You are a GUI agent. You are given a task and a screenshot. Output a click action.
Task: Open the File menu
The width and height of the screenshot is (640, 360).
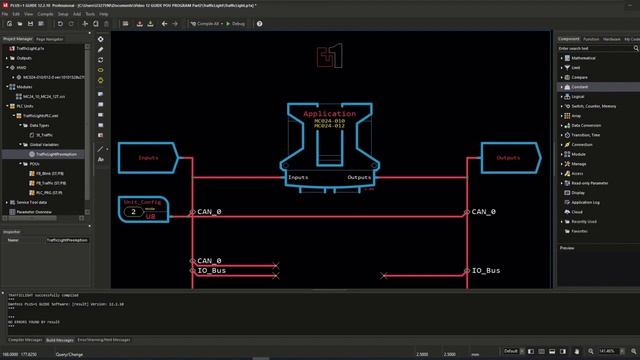tap(5, 14)
